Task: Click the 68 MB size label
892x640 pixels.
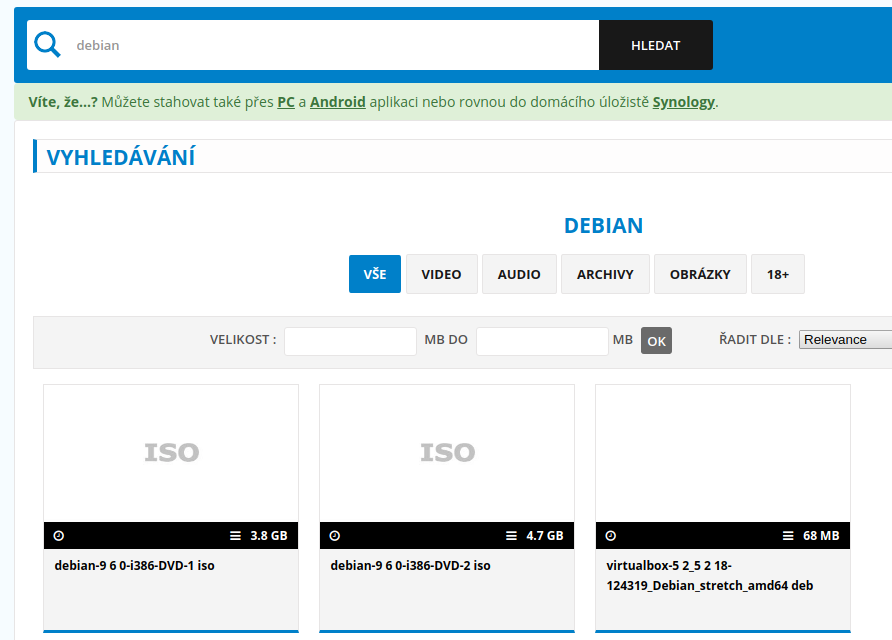Action: coord(821,536)
